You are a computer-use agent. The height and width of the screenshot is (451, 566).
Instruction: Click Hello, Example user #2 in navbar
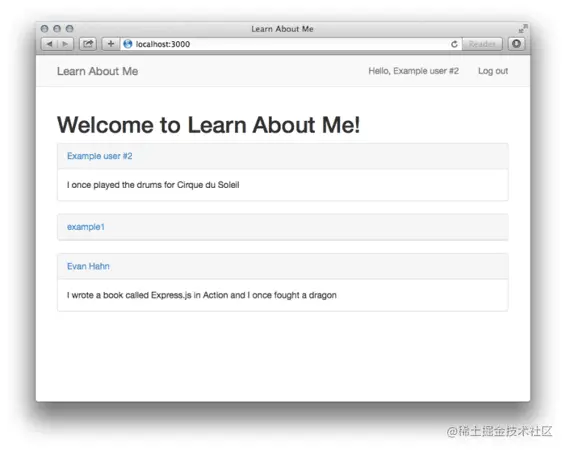[413, 71]
